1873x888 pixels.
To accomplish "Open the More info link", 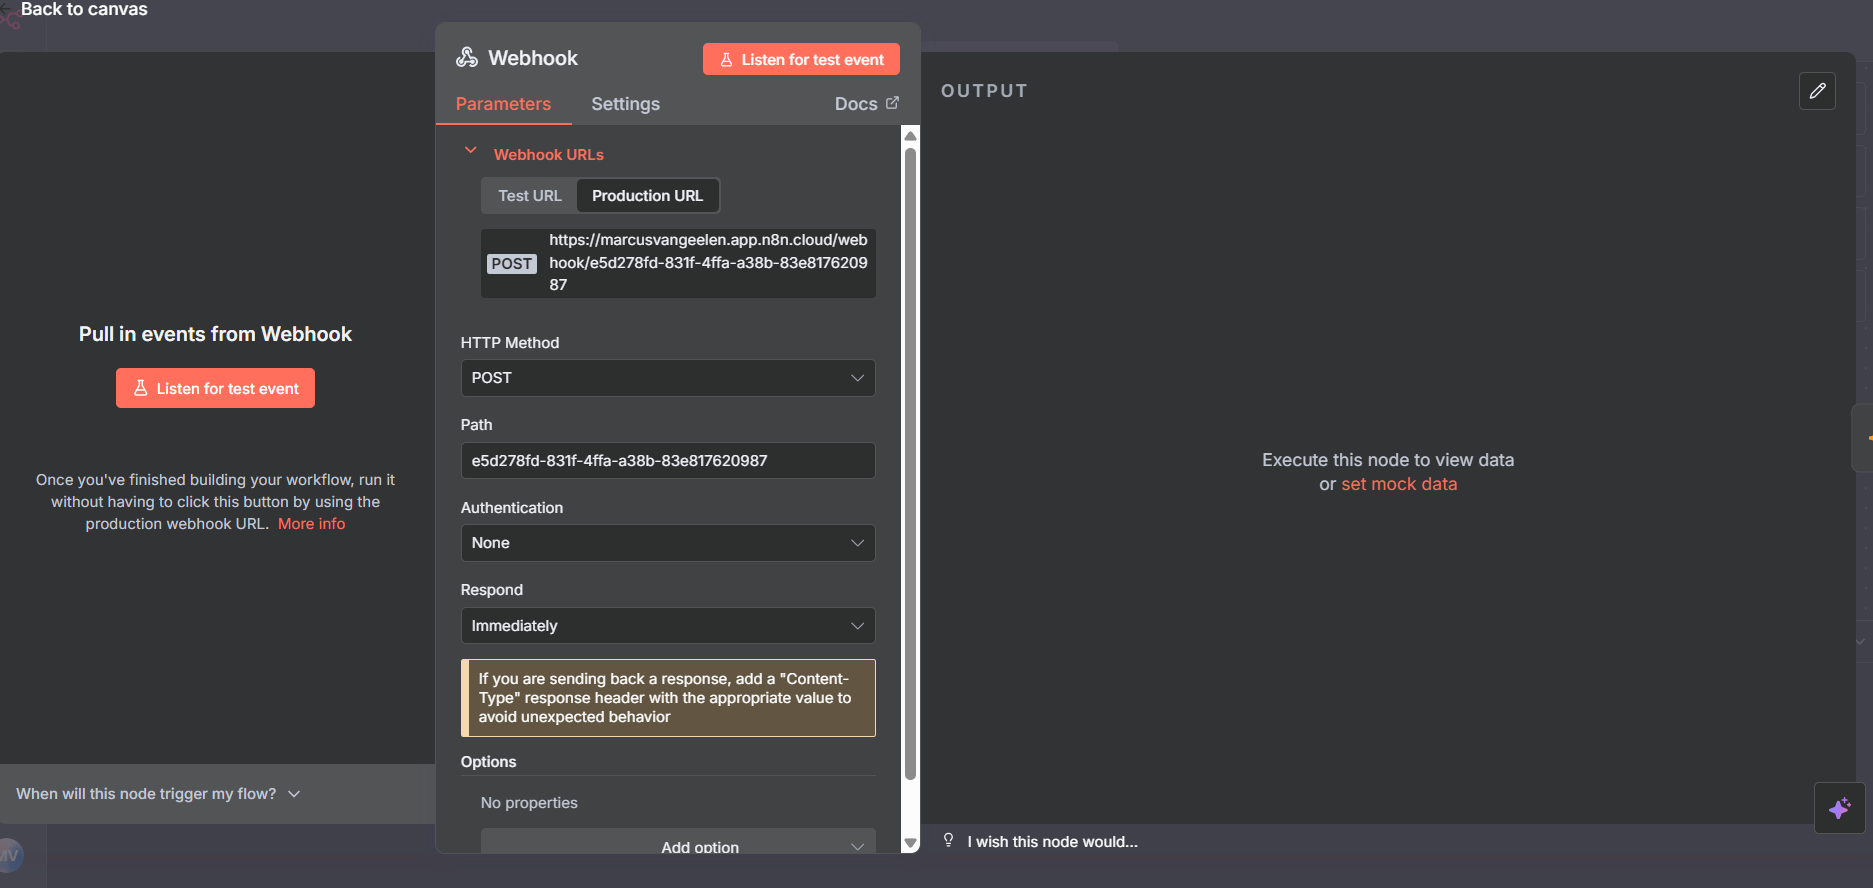I will (311, 524).
